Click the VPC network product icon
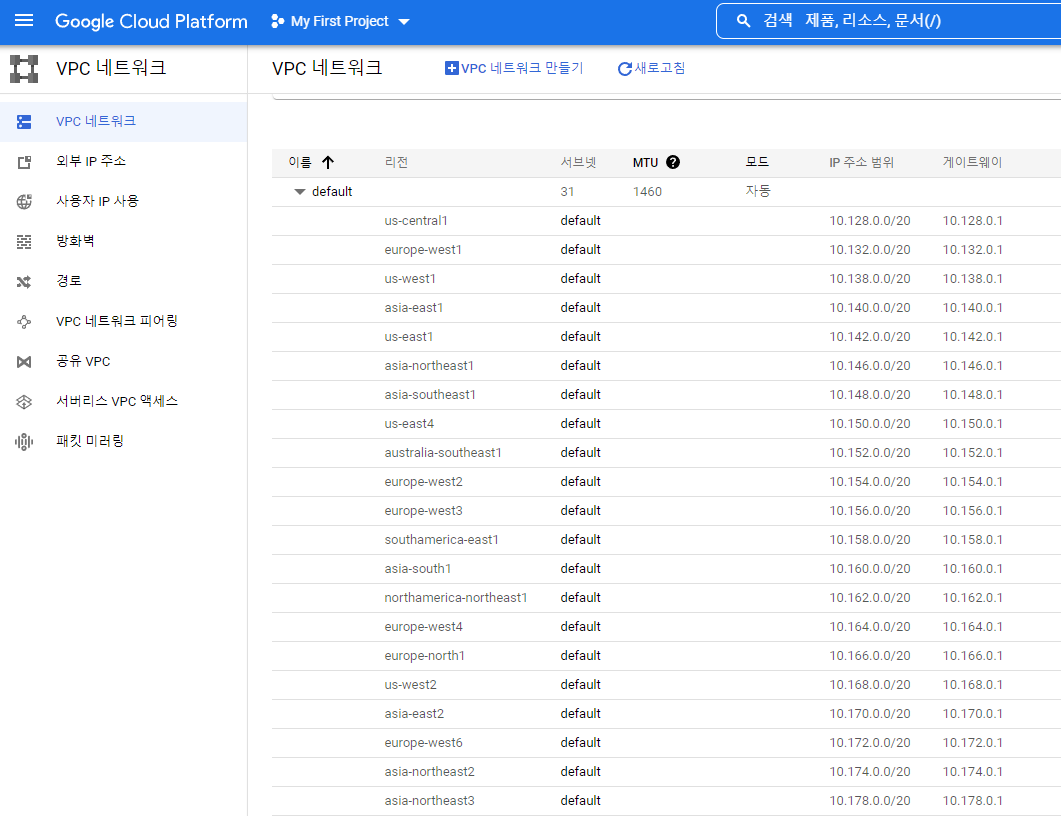Viewport: 1061px width, 816px height. click(x=24, y=68)
